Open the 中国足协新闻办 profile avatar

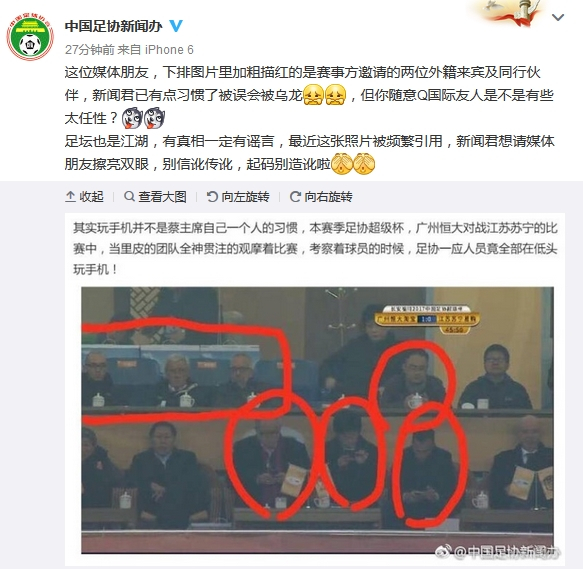(x=30, y=37)
